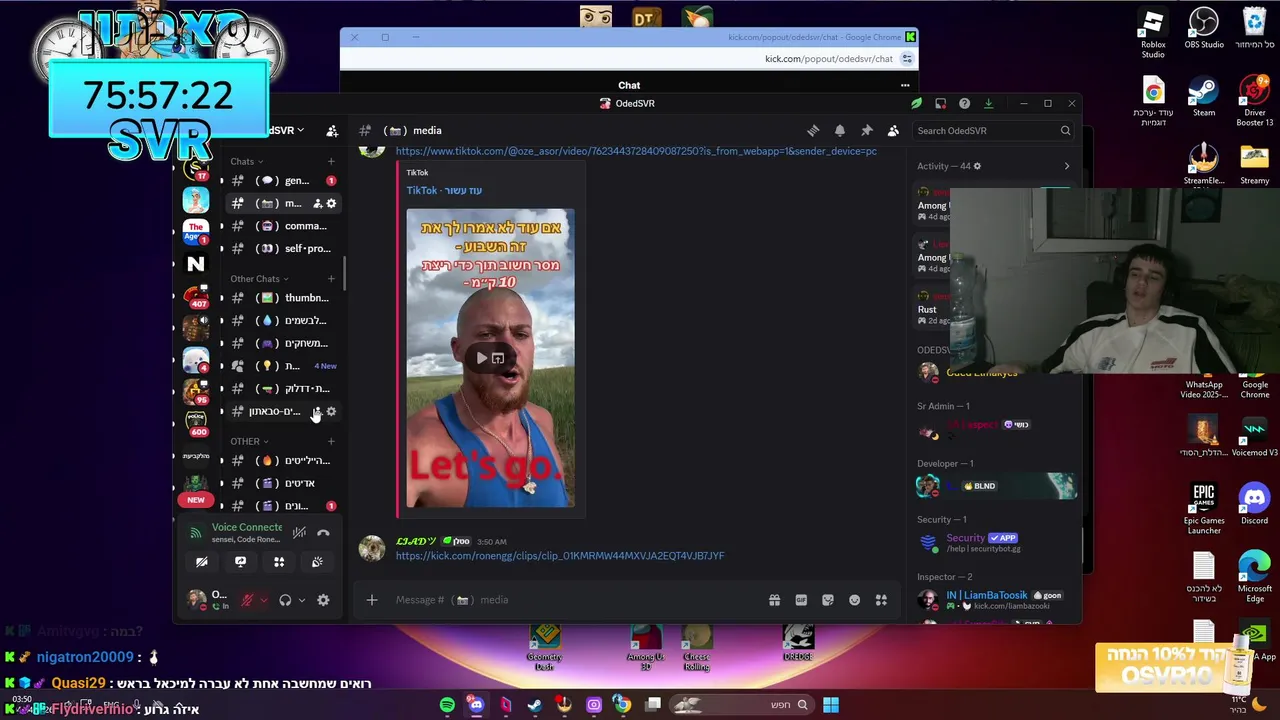Play the embedded TikTok video
This screenshot has height=720, width=1280.
coord(481,358)
